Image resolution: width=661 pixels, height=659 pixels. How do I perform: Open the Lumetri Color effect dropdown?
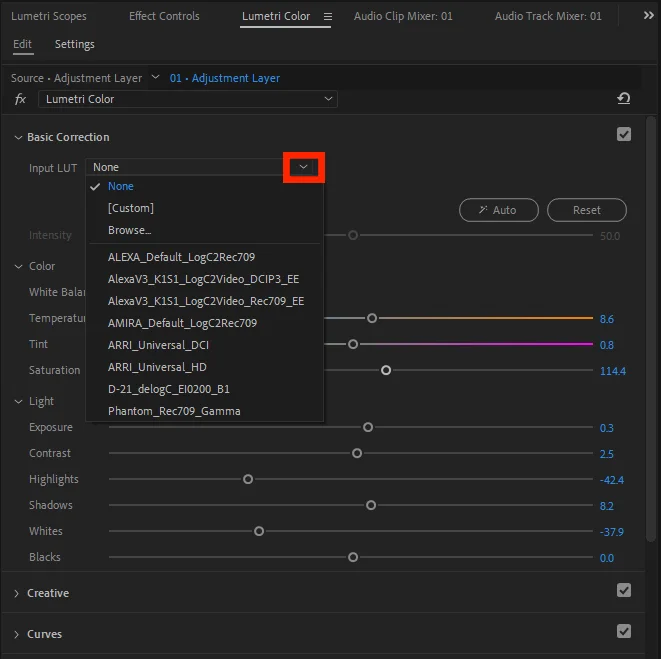(188, 99)
